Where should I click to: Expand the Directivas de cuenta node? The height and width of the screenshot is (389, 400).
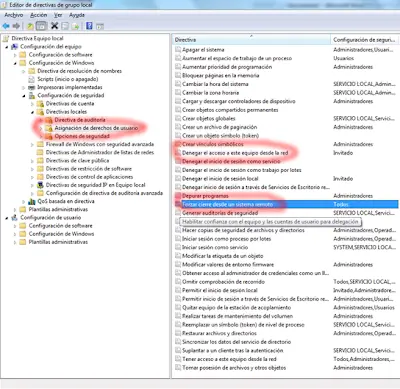click(x=32, y=104)
